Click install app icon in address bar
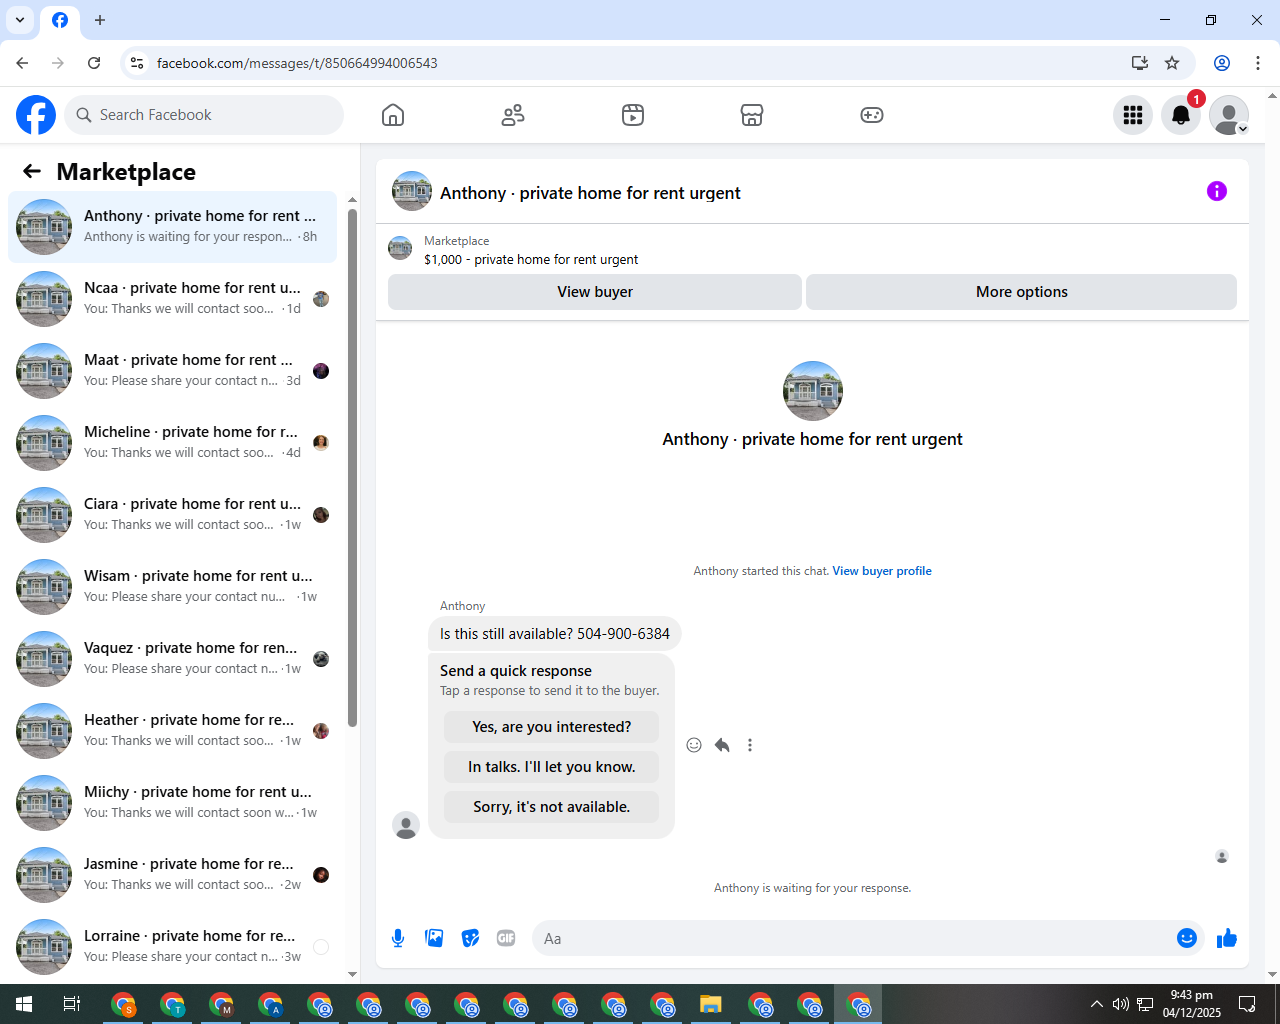This screenshot has height=1024, width=1280. pyautogui.click(x=1140, y=63)
